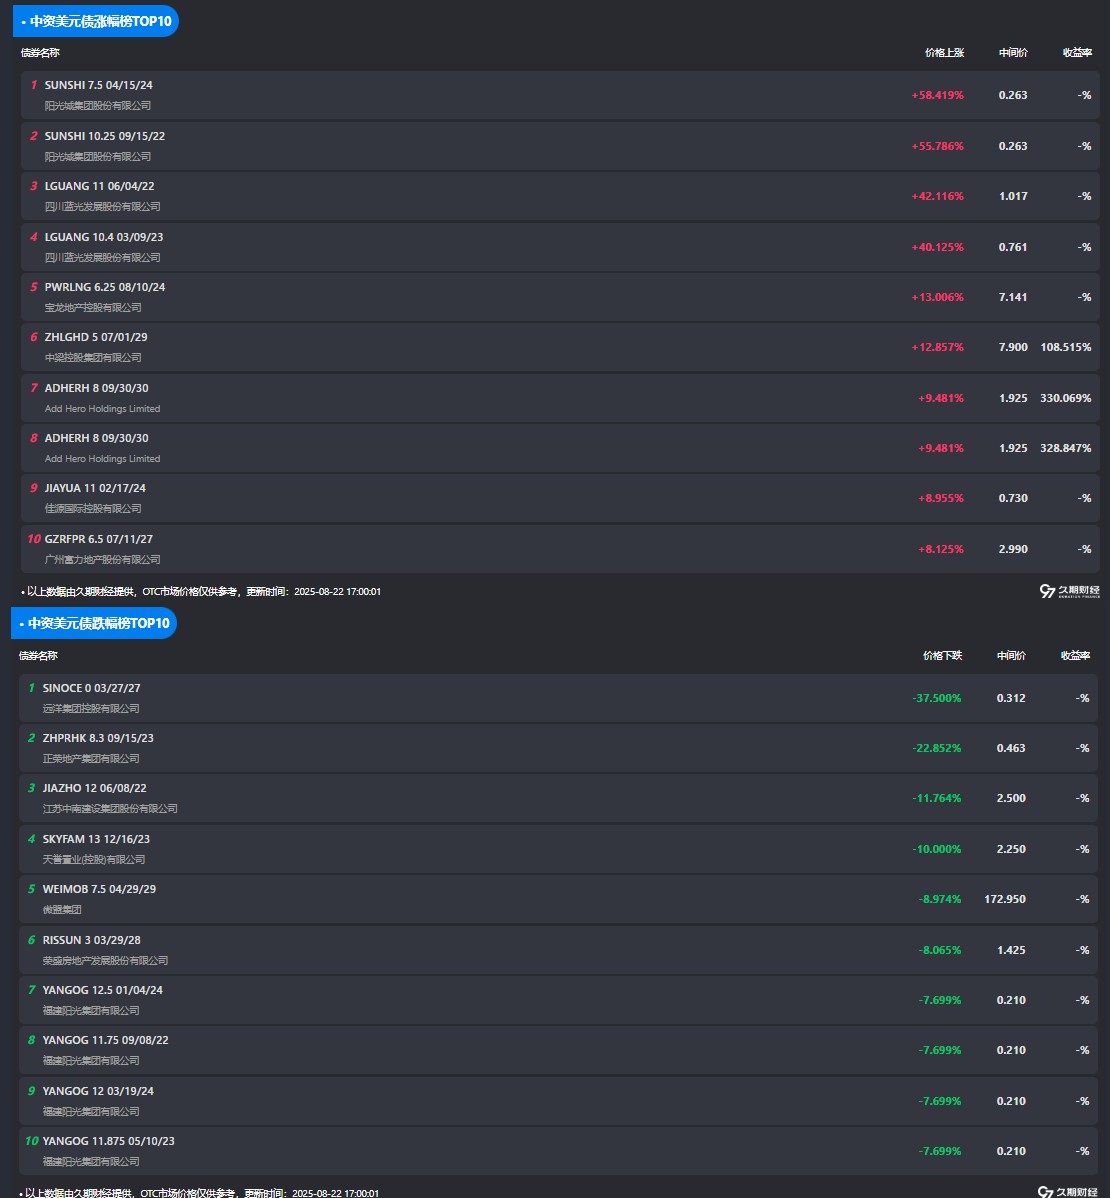Open bond YANGOG 12.5 01/04/24

coord(103,990)
